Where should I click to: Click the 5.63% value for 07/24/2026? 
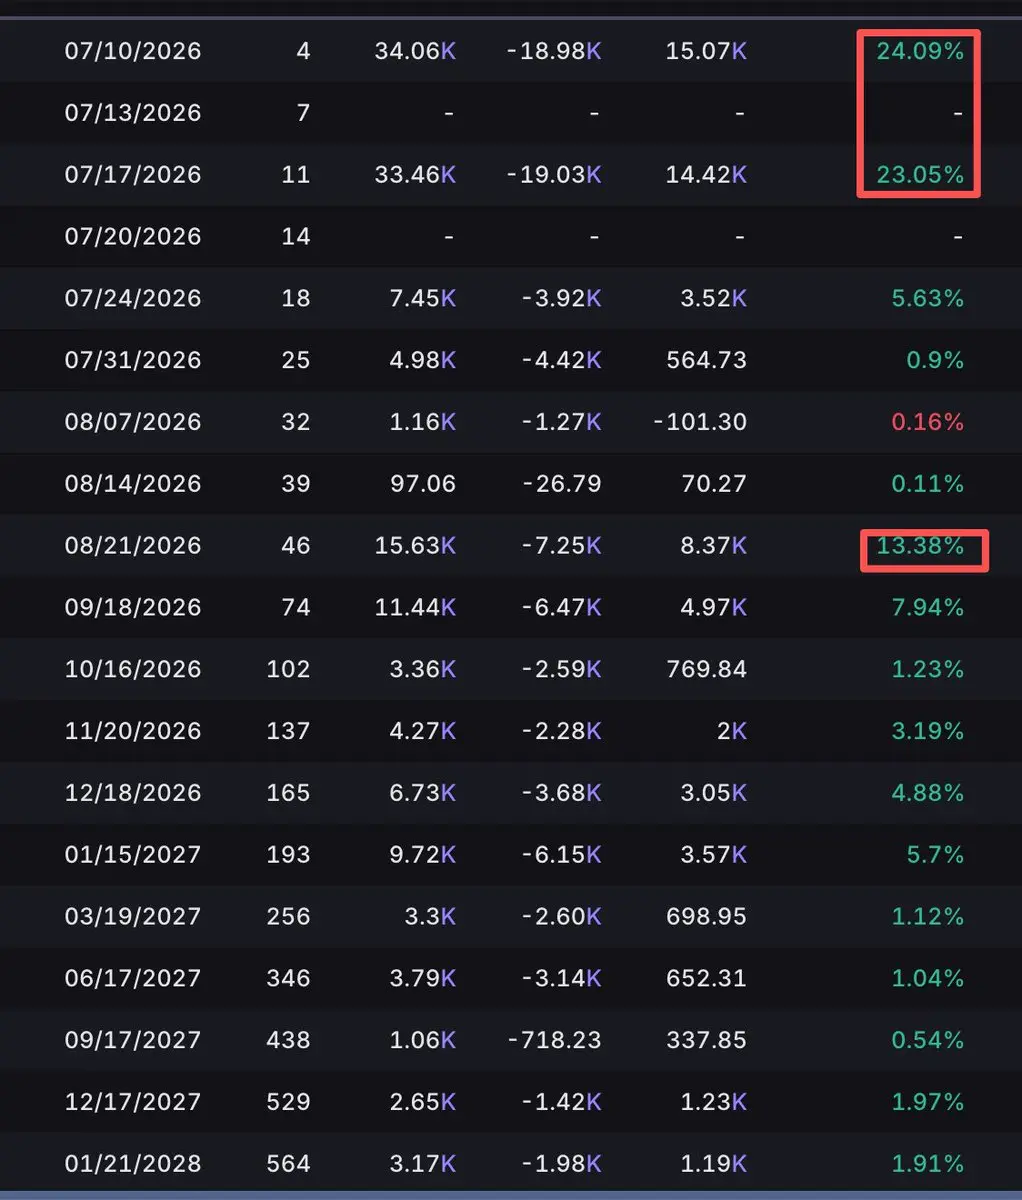point(927,299)
